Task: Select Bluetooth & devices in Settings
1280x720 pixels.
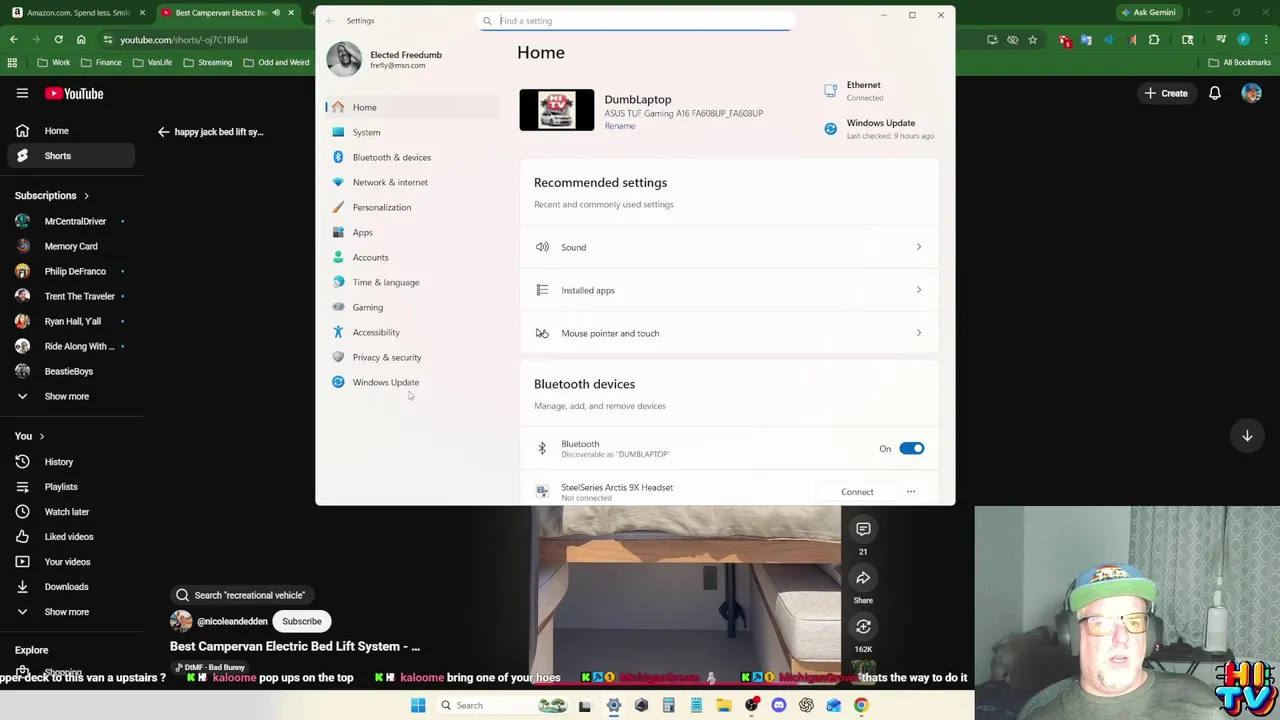Action: pyautogui.click(x=412, y=157)
